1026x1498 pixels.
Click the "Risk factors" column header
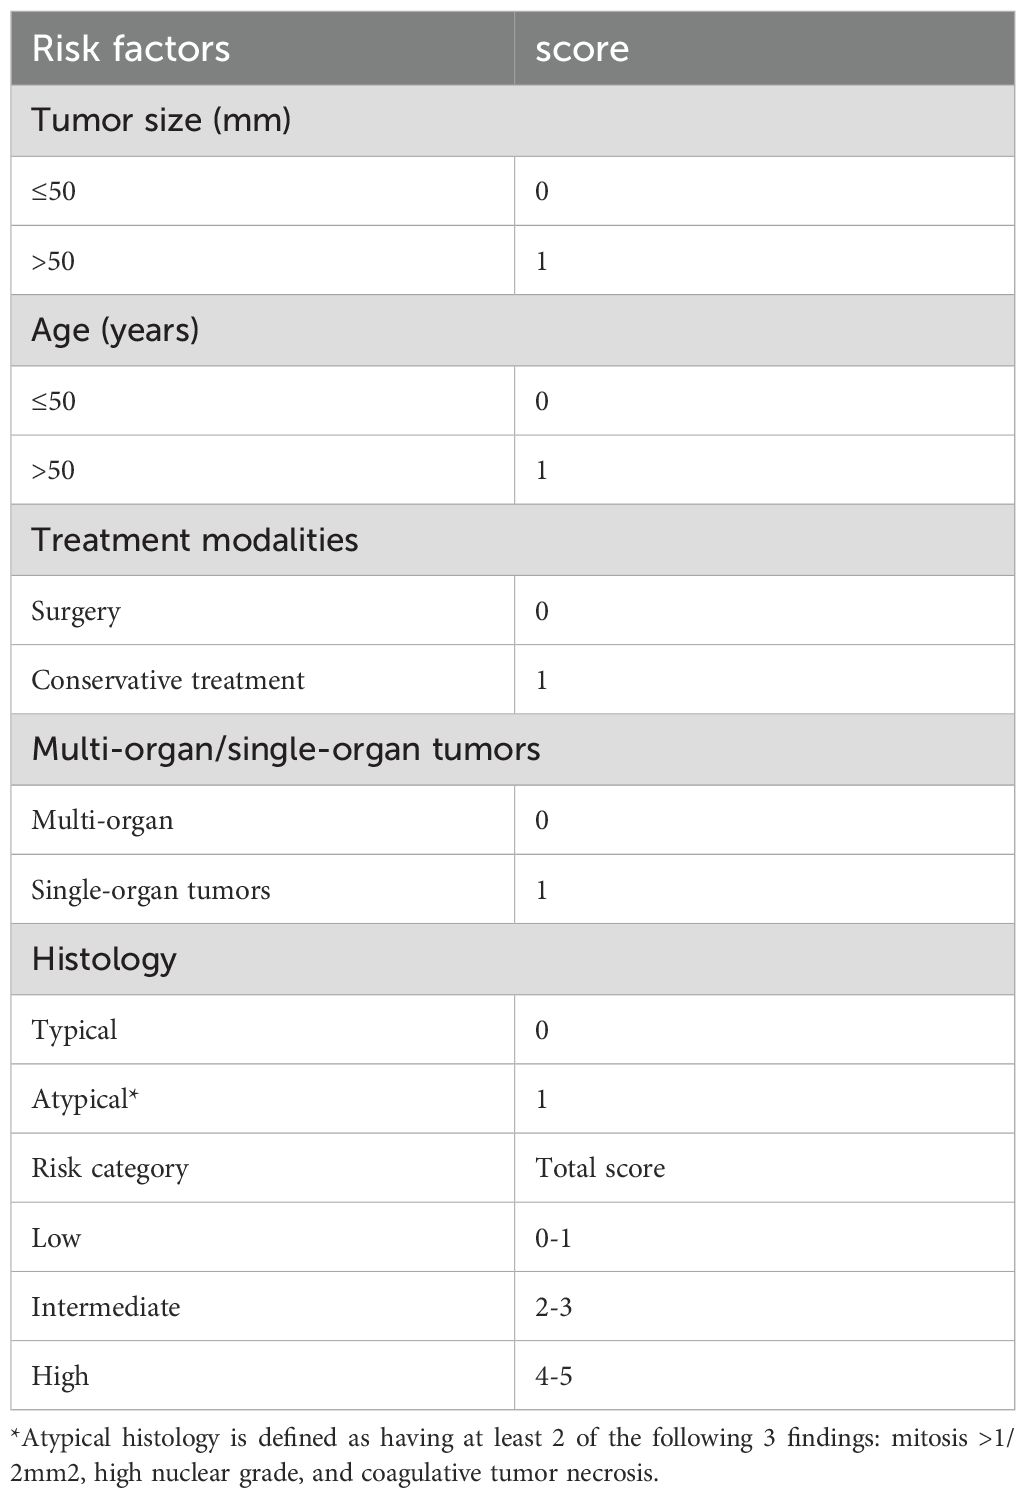click(131, 49)
